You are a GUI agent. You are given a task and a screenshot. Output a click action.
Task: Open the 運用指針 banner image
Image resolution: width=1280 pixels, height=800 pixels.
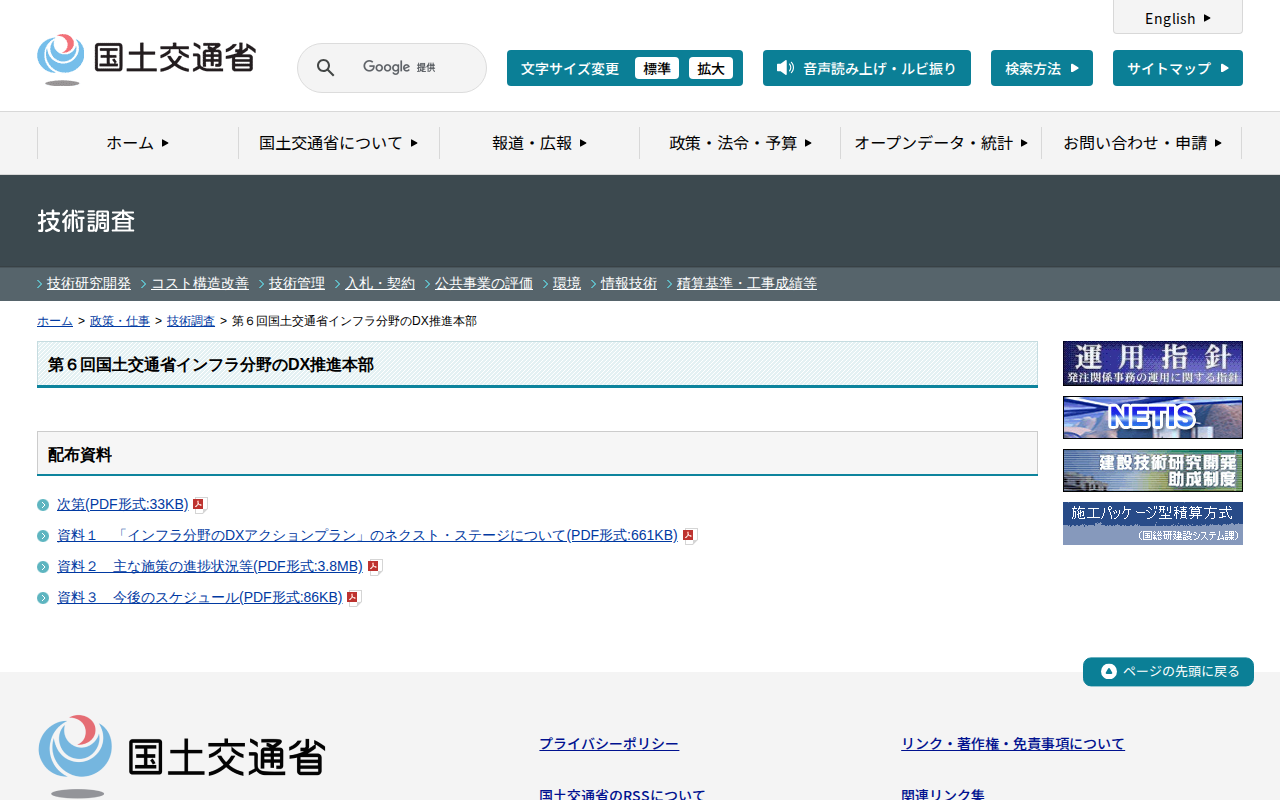click(1152, 363)
